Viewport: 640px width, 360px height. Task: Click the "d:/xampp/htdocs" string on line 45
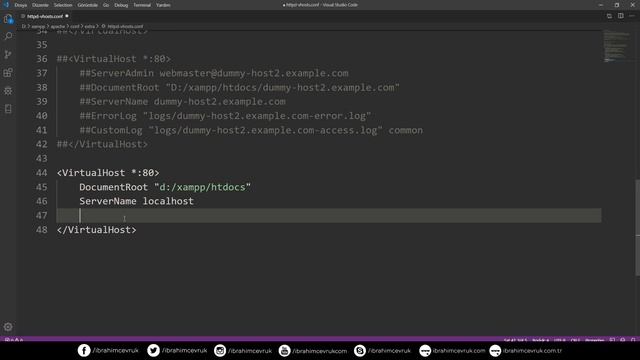coord(202,187)
